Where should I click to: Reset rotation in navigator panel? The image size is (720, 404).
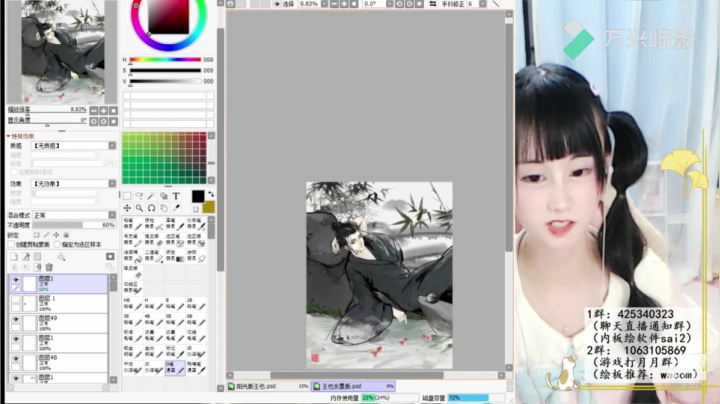click(x=113, y=122)
